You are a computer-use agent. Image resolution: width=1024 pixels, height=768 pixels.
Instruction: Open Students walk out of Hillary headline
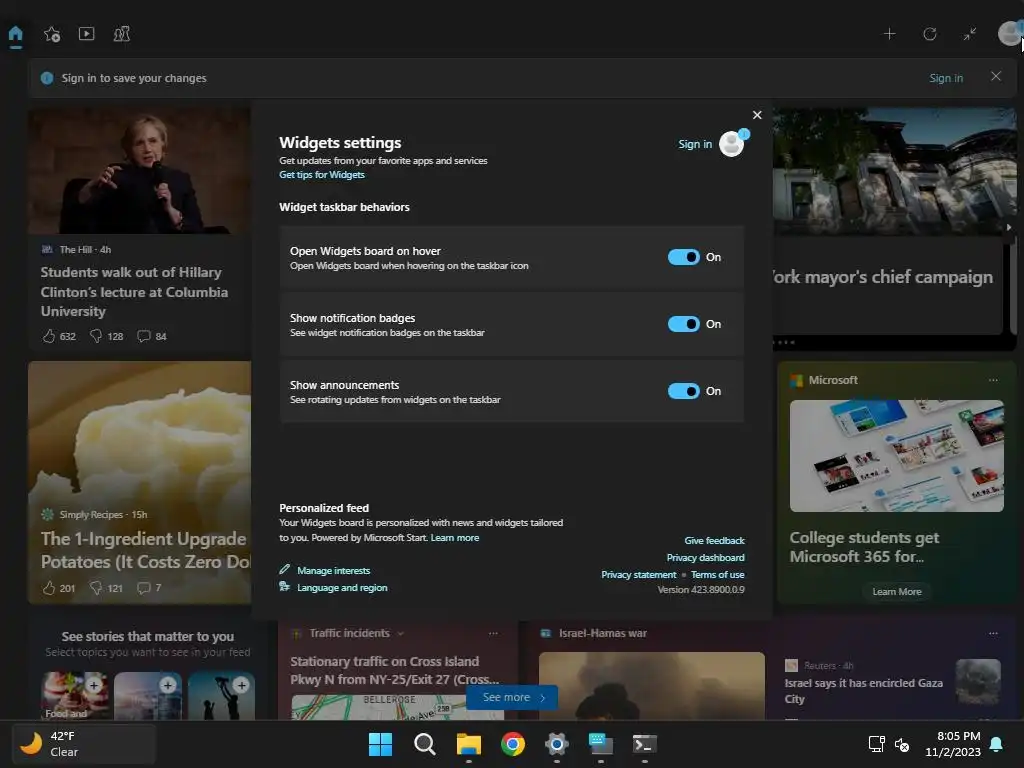pyautogui.click(x=134, y=291)
